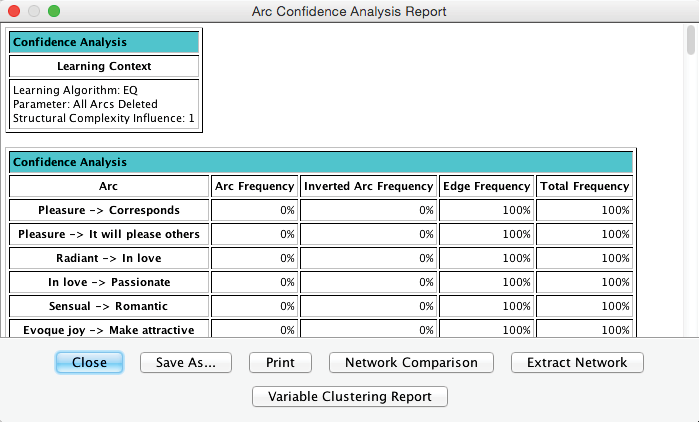Print the confidence analysis report
699x422 pixels.
pos(280,362)
